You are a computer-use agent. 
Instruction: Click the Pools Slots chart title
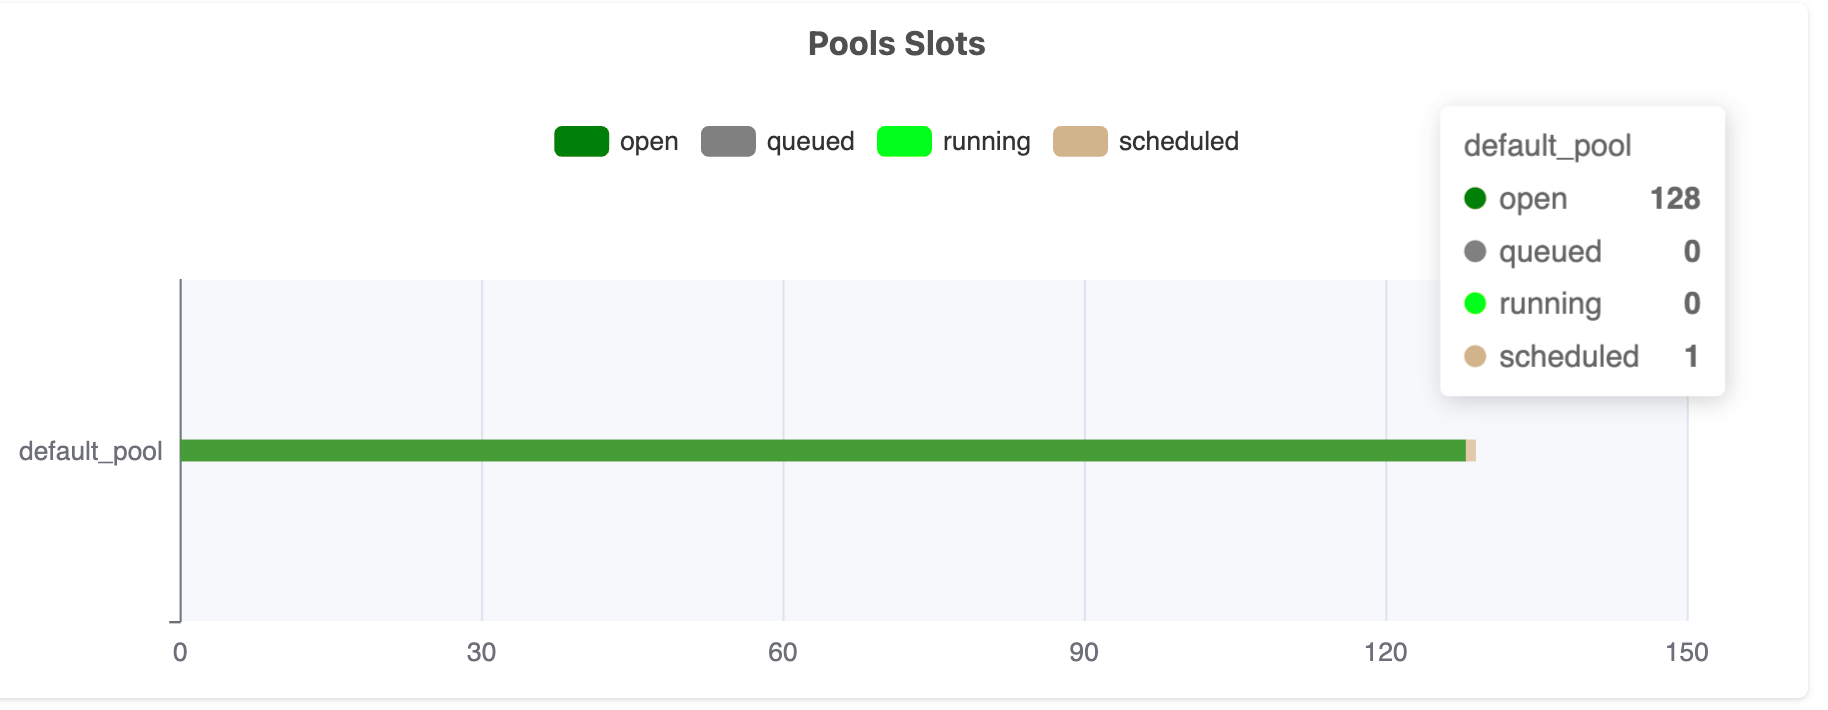[896, 44]
